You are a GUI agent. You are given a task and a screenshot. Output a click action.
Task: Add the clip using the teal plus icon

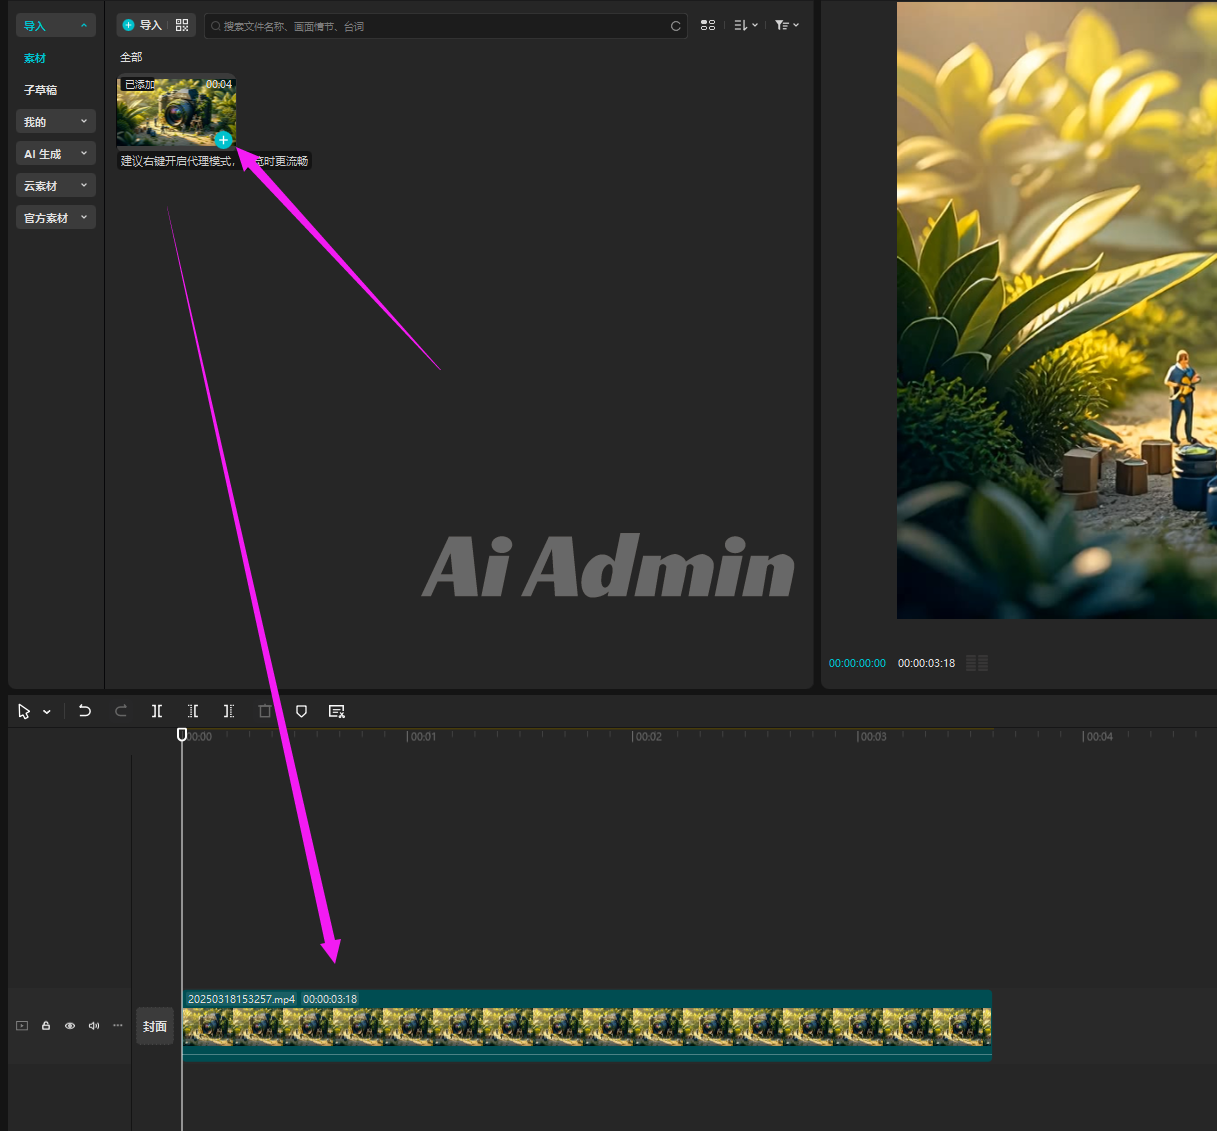[x=223, y=140]
